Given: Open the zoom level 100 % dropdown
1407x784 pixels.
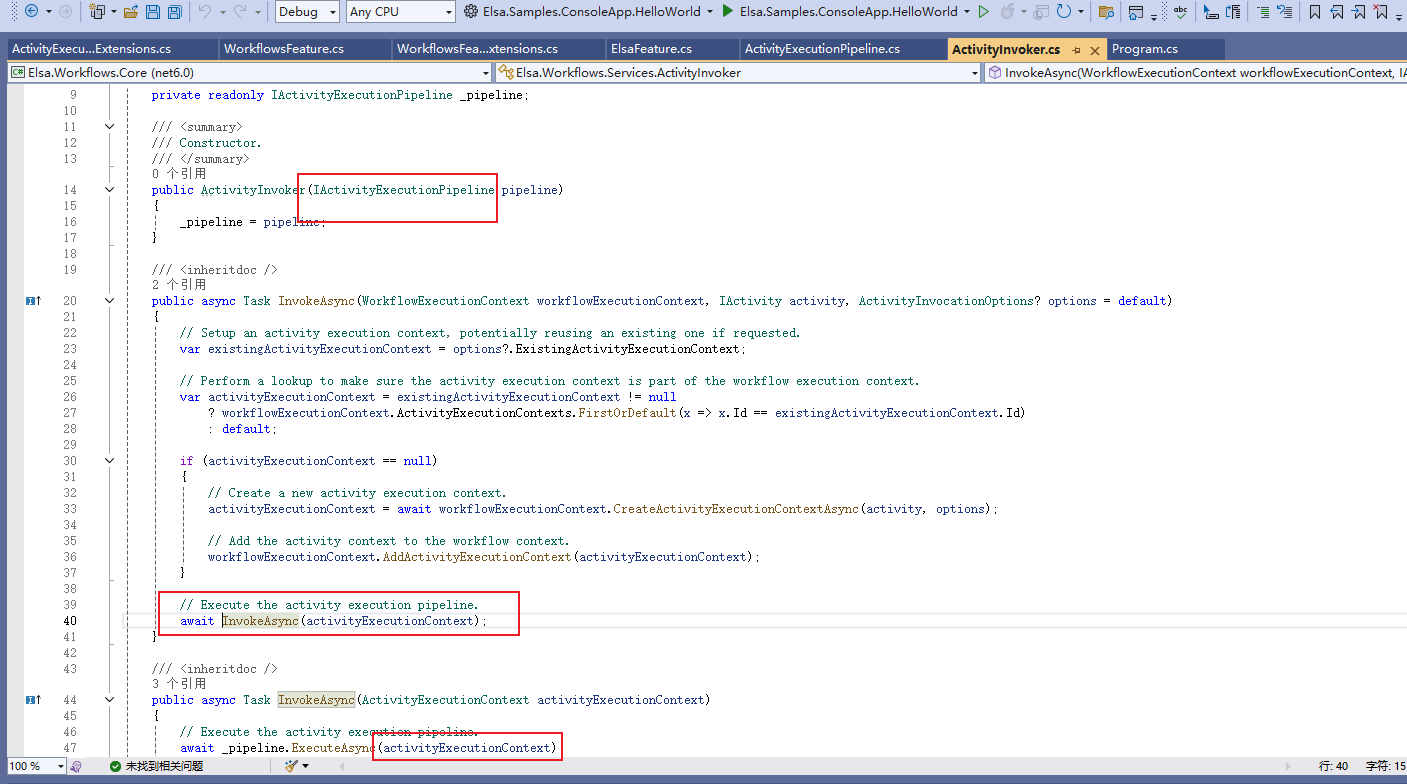Looking at the screenshot, I should pos(60,766).
